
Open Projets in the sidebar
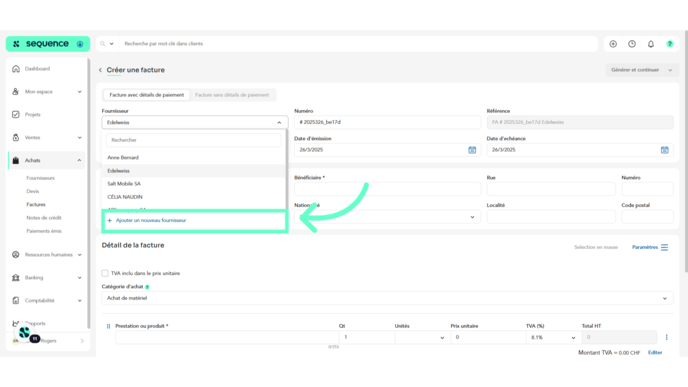32,115
